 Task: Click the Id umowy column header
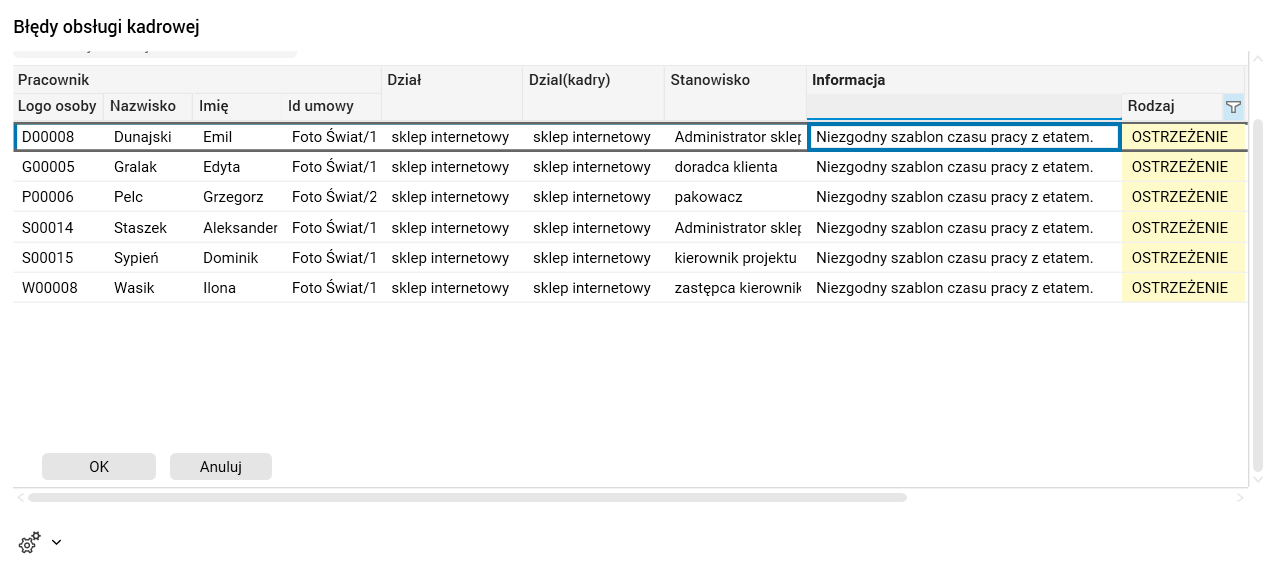pos(321,106)
